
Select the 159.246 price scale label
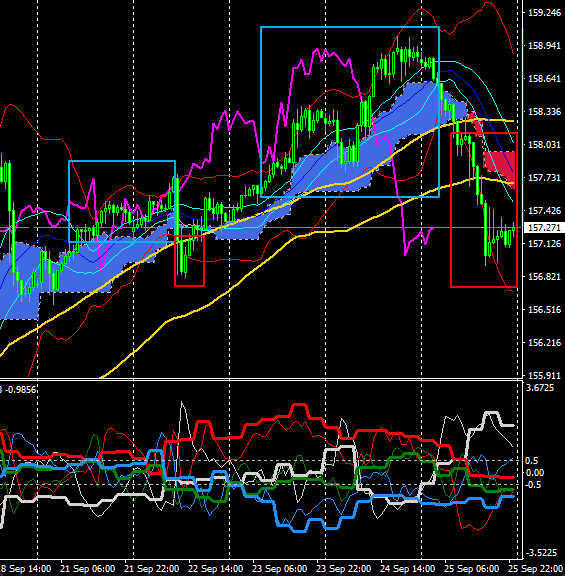click(544, 12)
